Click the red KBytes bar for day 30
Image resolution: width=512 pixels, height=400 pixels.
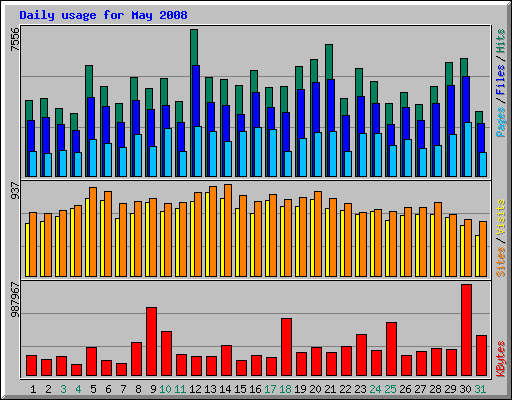(466, 330)
